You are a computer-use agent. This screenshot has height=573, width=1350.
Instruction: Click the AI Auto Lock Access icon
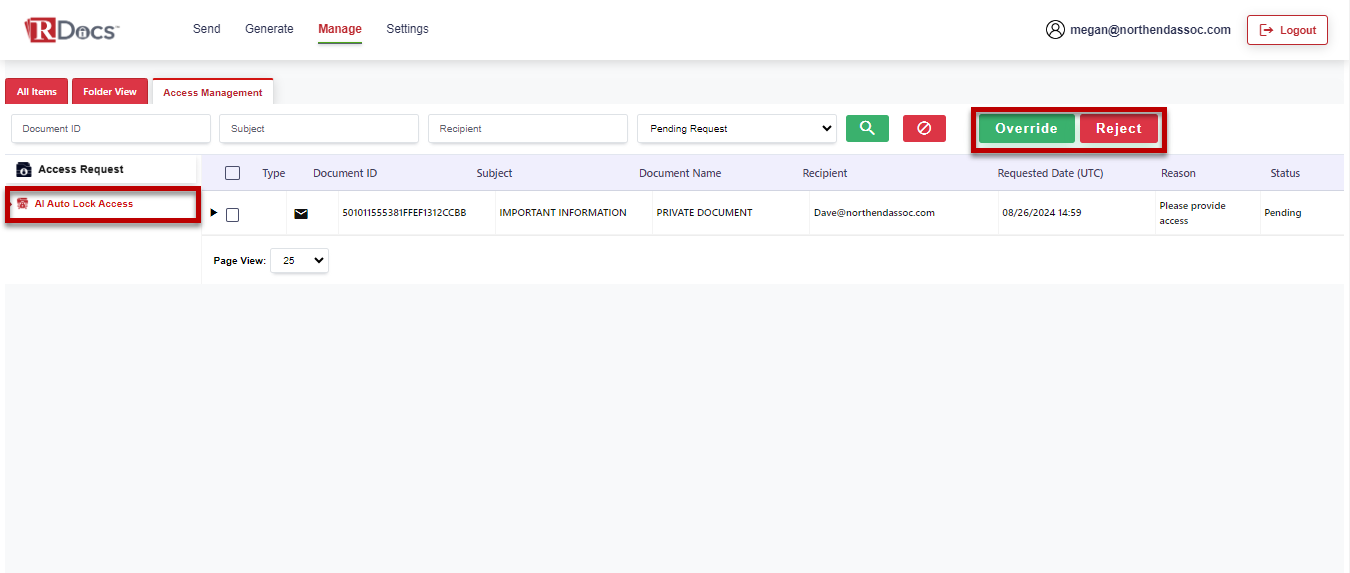23,204
